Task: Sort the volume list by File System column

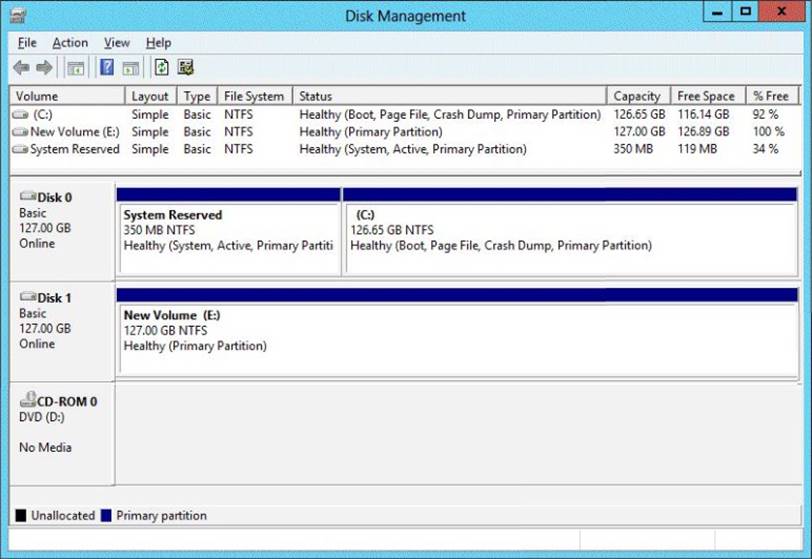Action: click(254, 96)
